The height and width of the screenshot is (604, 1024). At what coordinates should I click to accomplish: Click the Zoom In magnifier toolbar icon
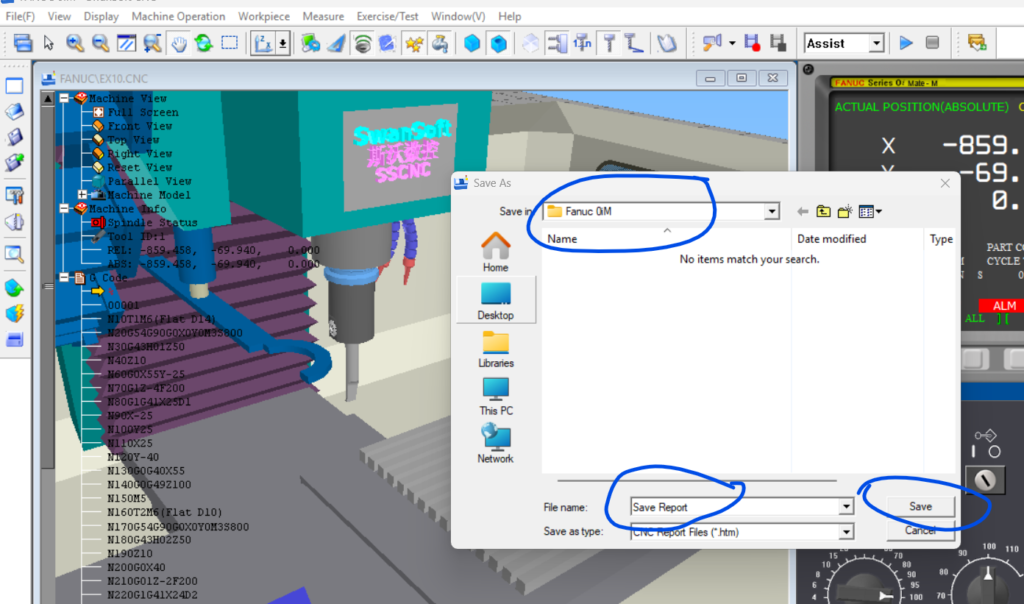[x=75, y=43]
